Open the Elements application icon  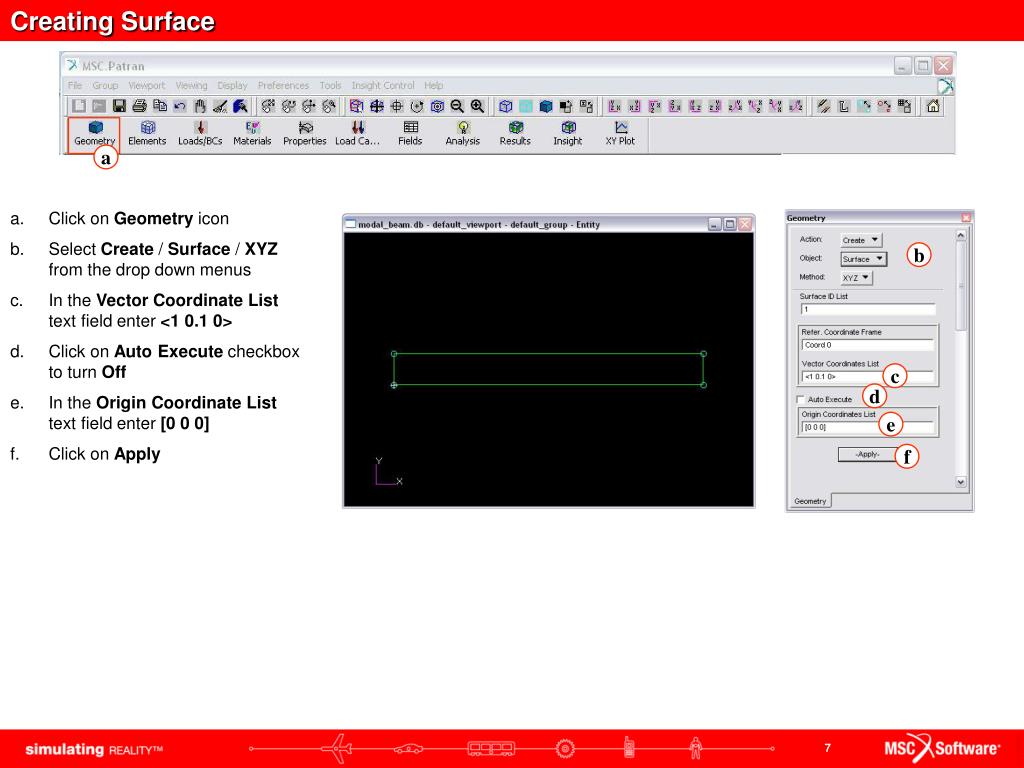[x=147, y=134]
